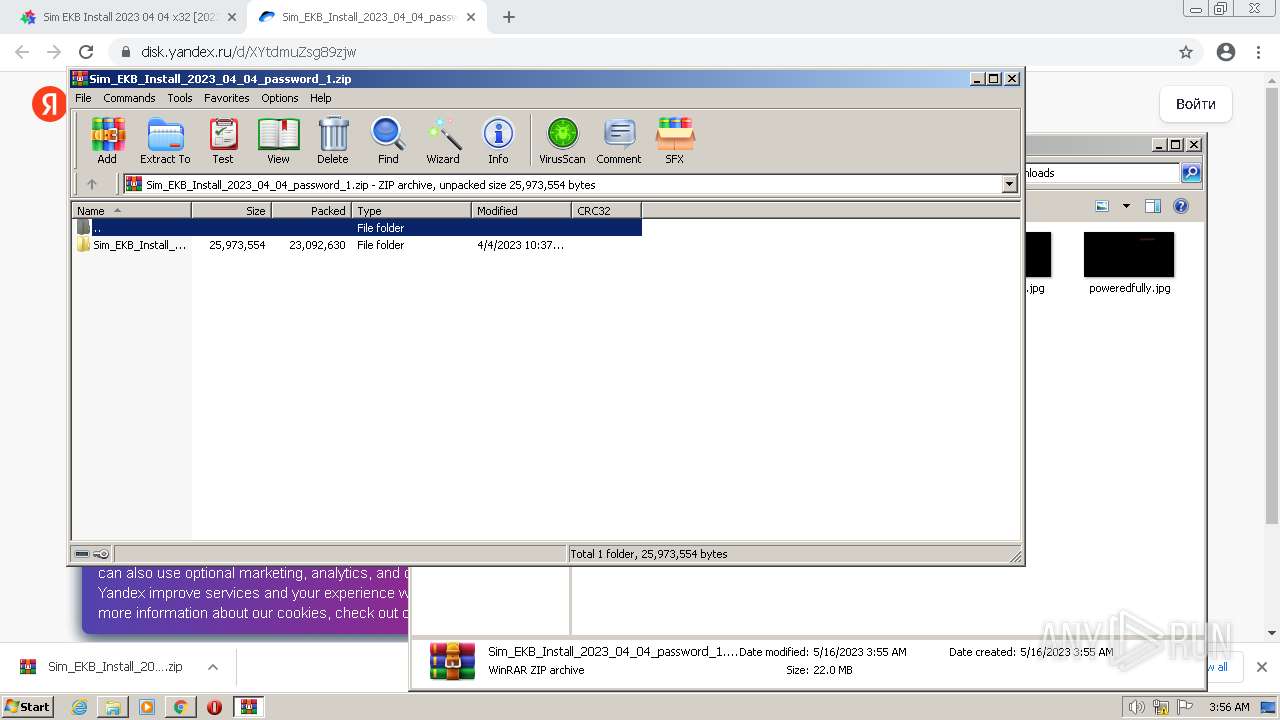Screen dimensions: 1280x720
Task: Select the Sim_EKB_Install_... folder row
Action: coord(357,245)
